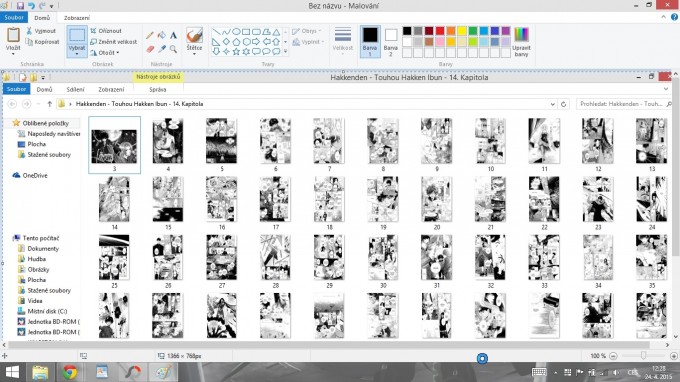The image size is (680, 382).
Task: Expand the shapes gallery more arrow
Action: pyautogui.click(x=285, y=52)
